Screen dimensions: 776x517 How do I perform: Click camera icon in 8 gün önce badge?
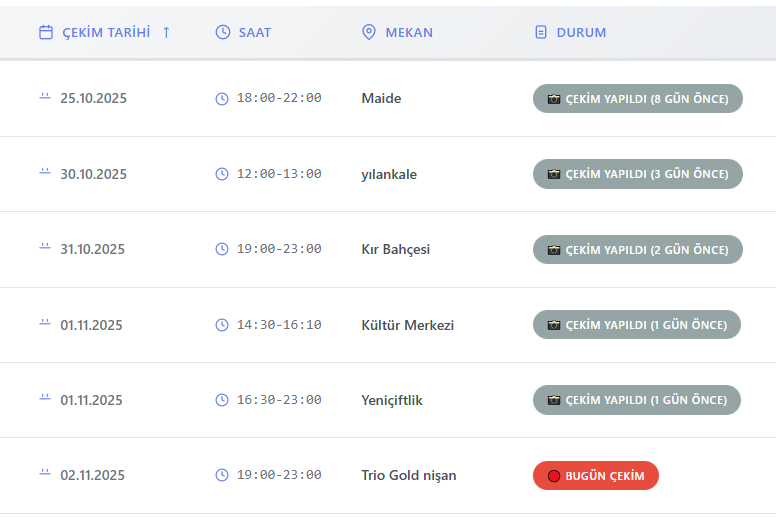[554, 99]
